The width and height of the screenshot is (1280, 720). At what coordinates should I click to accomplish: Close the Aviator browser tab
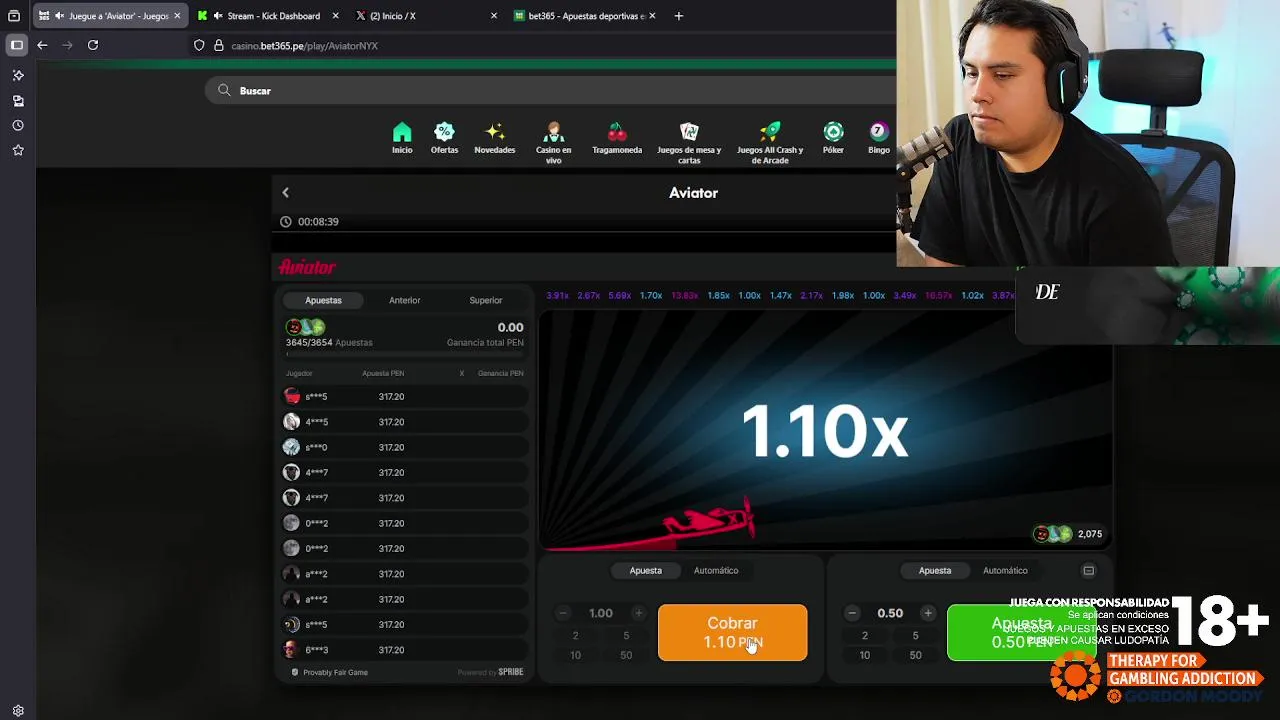tap(177, 16)
